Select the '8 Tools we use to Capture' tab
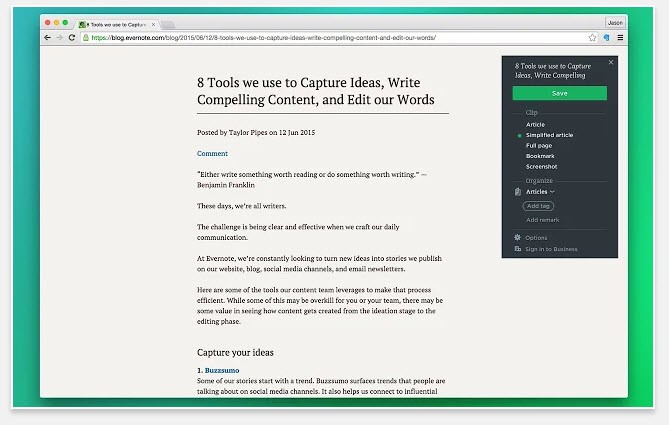 tap(117, 25)
